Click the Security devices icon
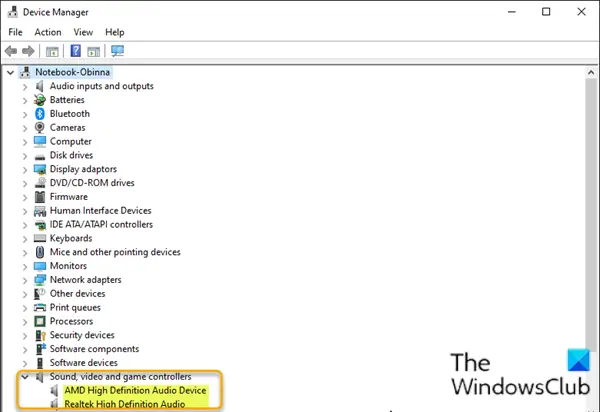600x412 pixels. [x=40, y=335]
